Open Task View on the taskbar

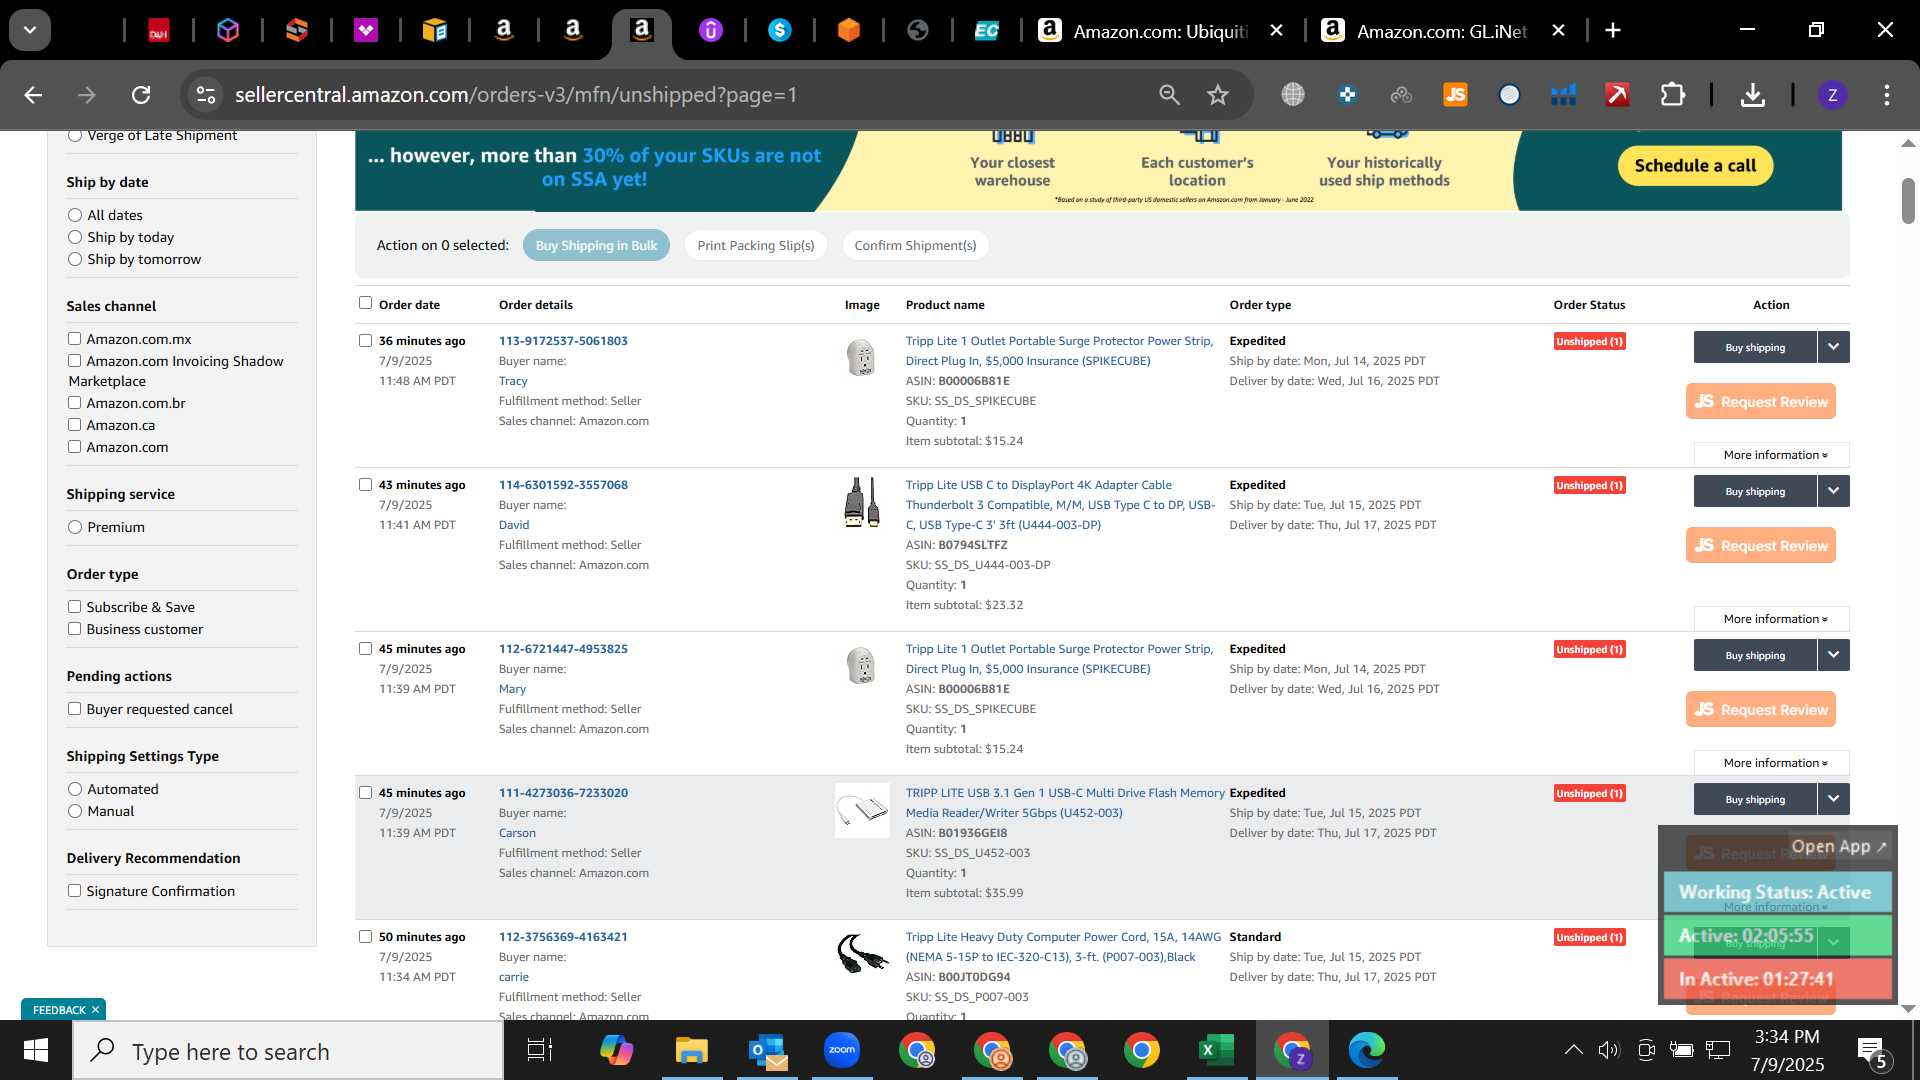pos(540,1050)
